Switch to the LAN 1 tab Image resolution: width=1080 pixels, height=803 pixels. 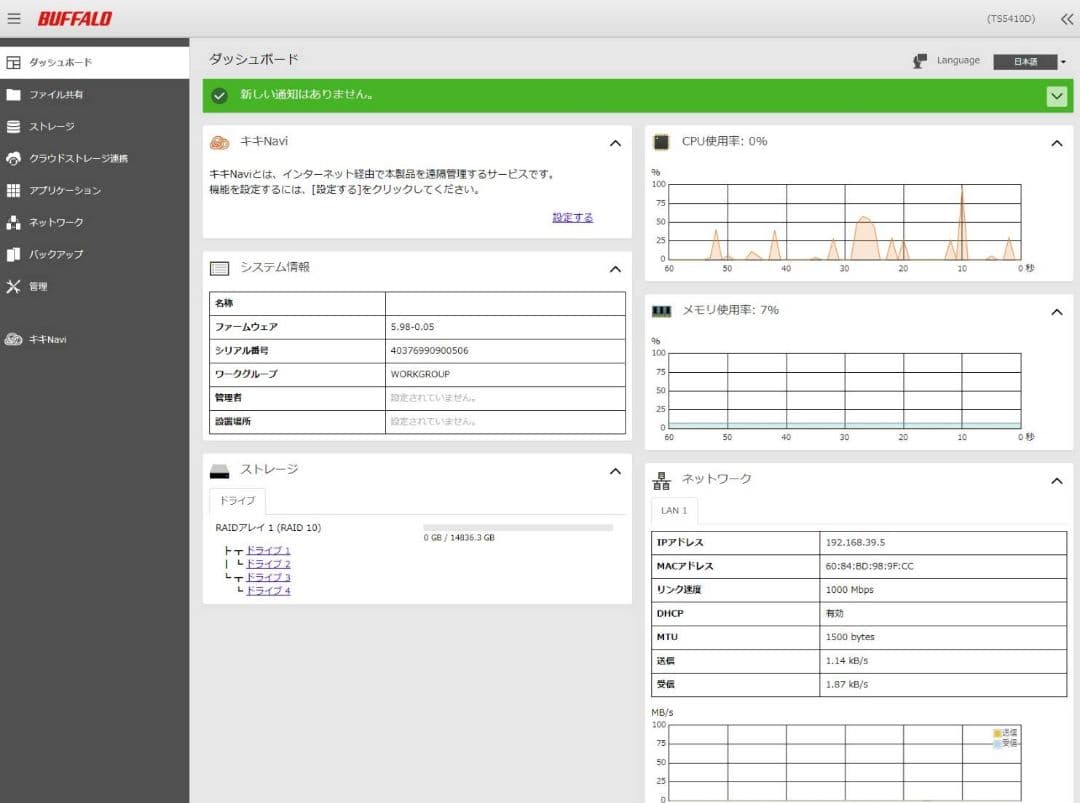674,510
